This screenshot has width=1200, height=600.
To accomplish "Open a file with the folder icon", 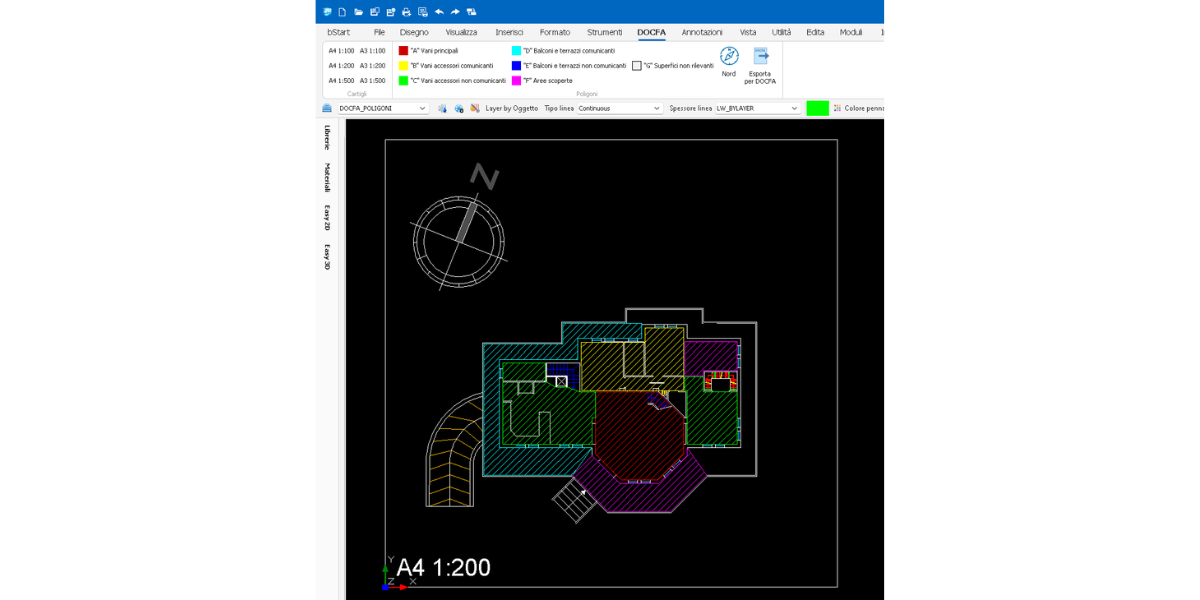I will tap(358, 12).
